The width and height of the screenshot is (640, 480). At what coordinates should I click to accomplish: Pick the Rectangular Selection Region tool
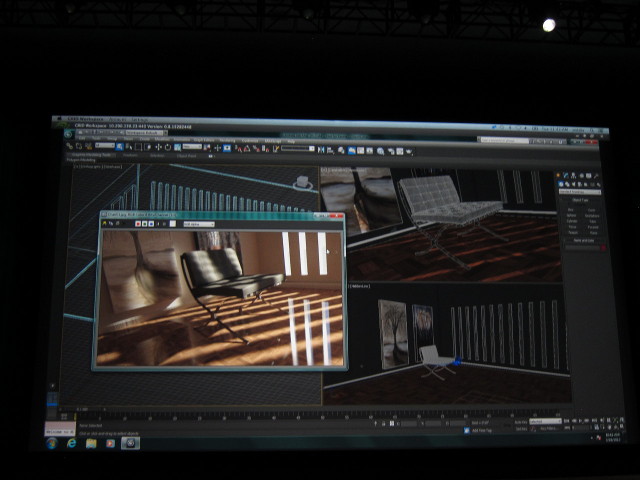pos(138,147)
